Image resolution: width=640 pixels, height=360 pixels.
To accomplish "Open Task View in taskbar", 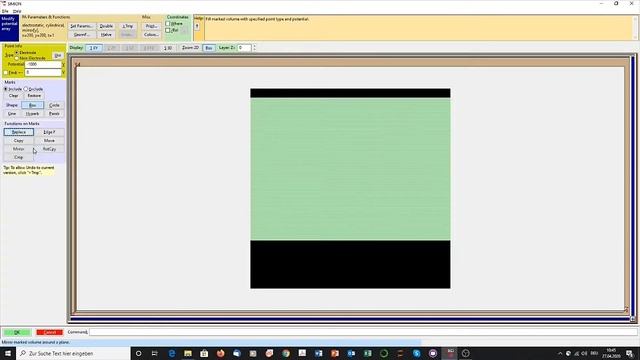I will click(155, 353).
